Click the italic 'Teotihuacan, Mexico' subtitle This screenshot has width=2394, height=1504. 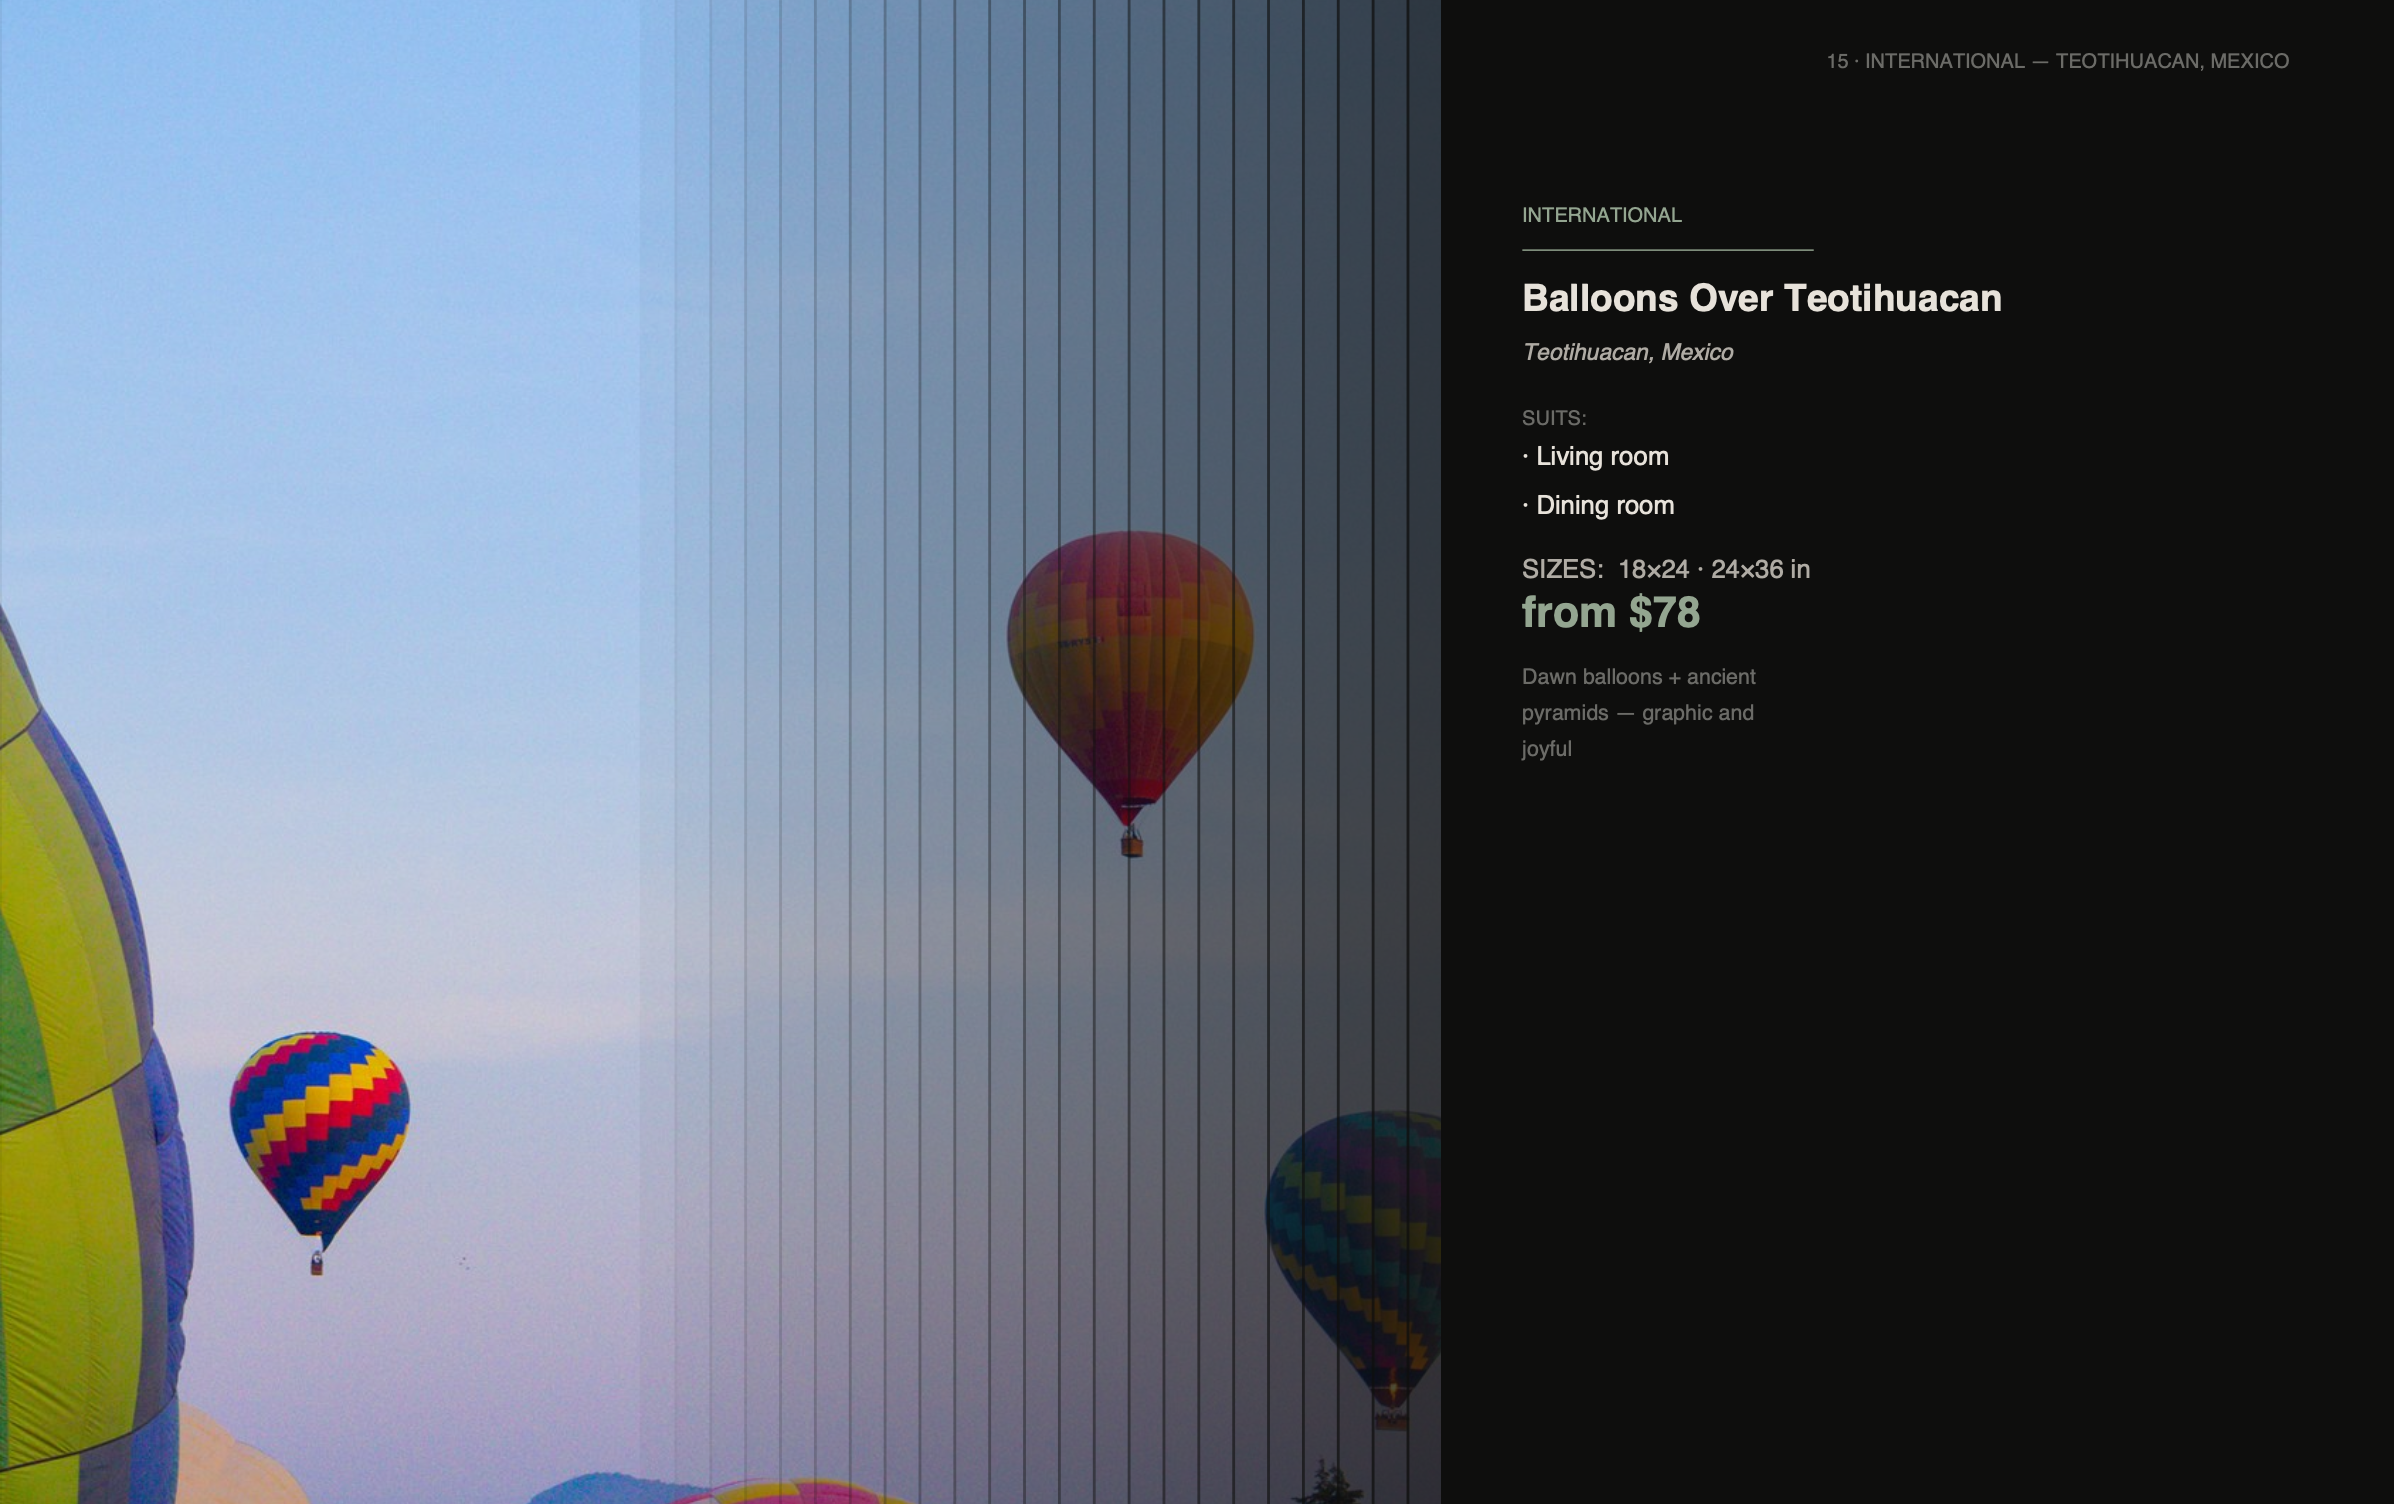click(x=1627, y=352)
